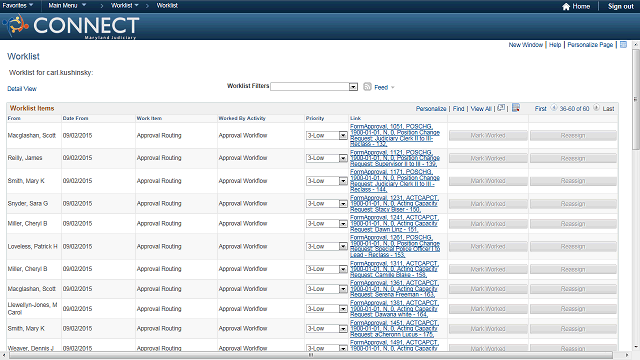
Task: Open FormApproval 1261 link for Loveless, Patrick H
Action: click(x=395, y=246)
